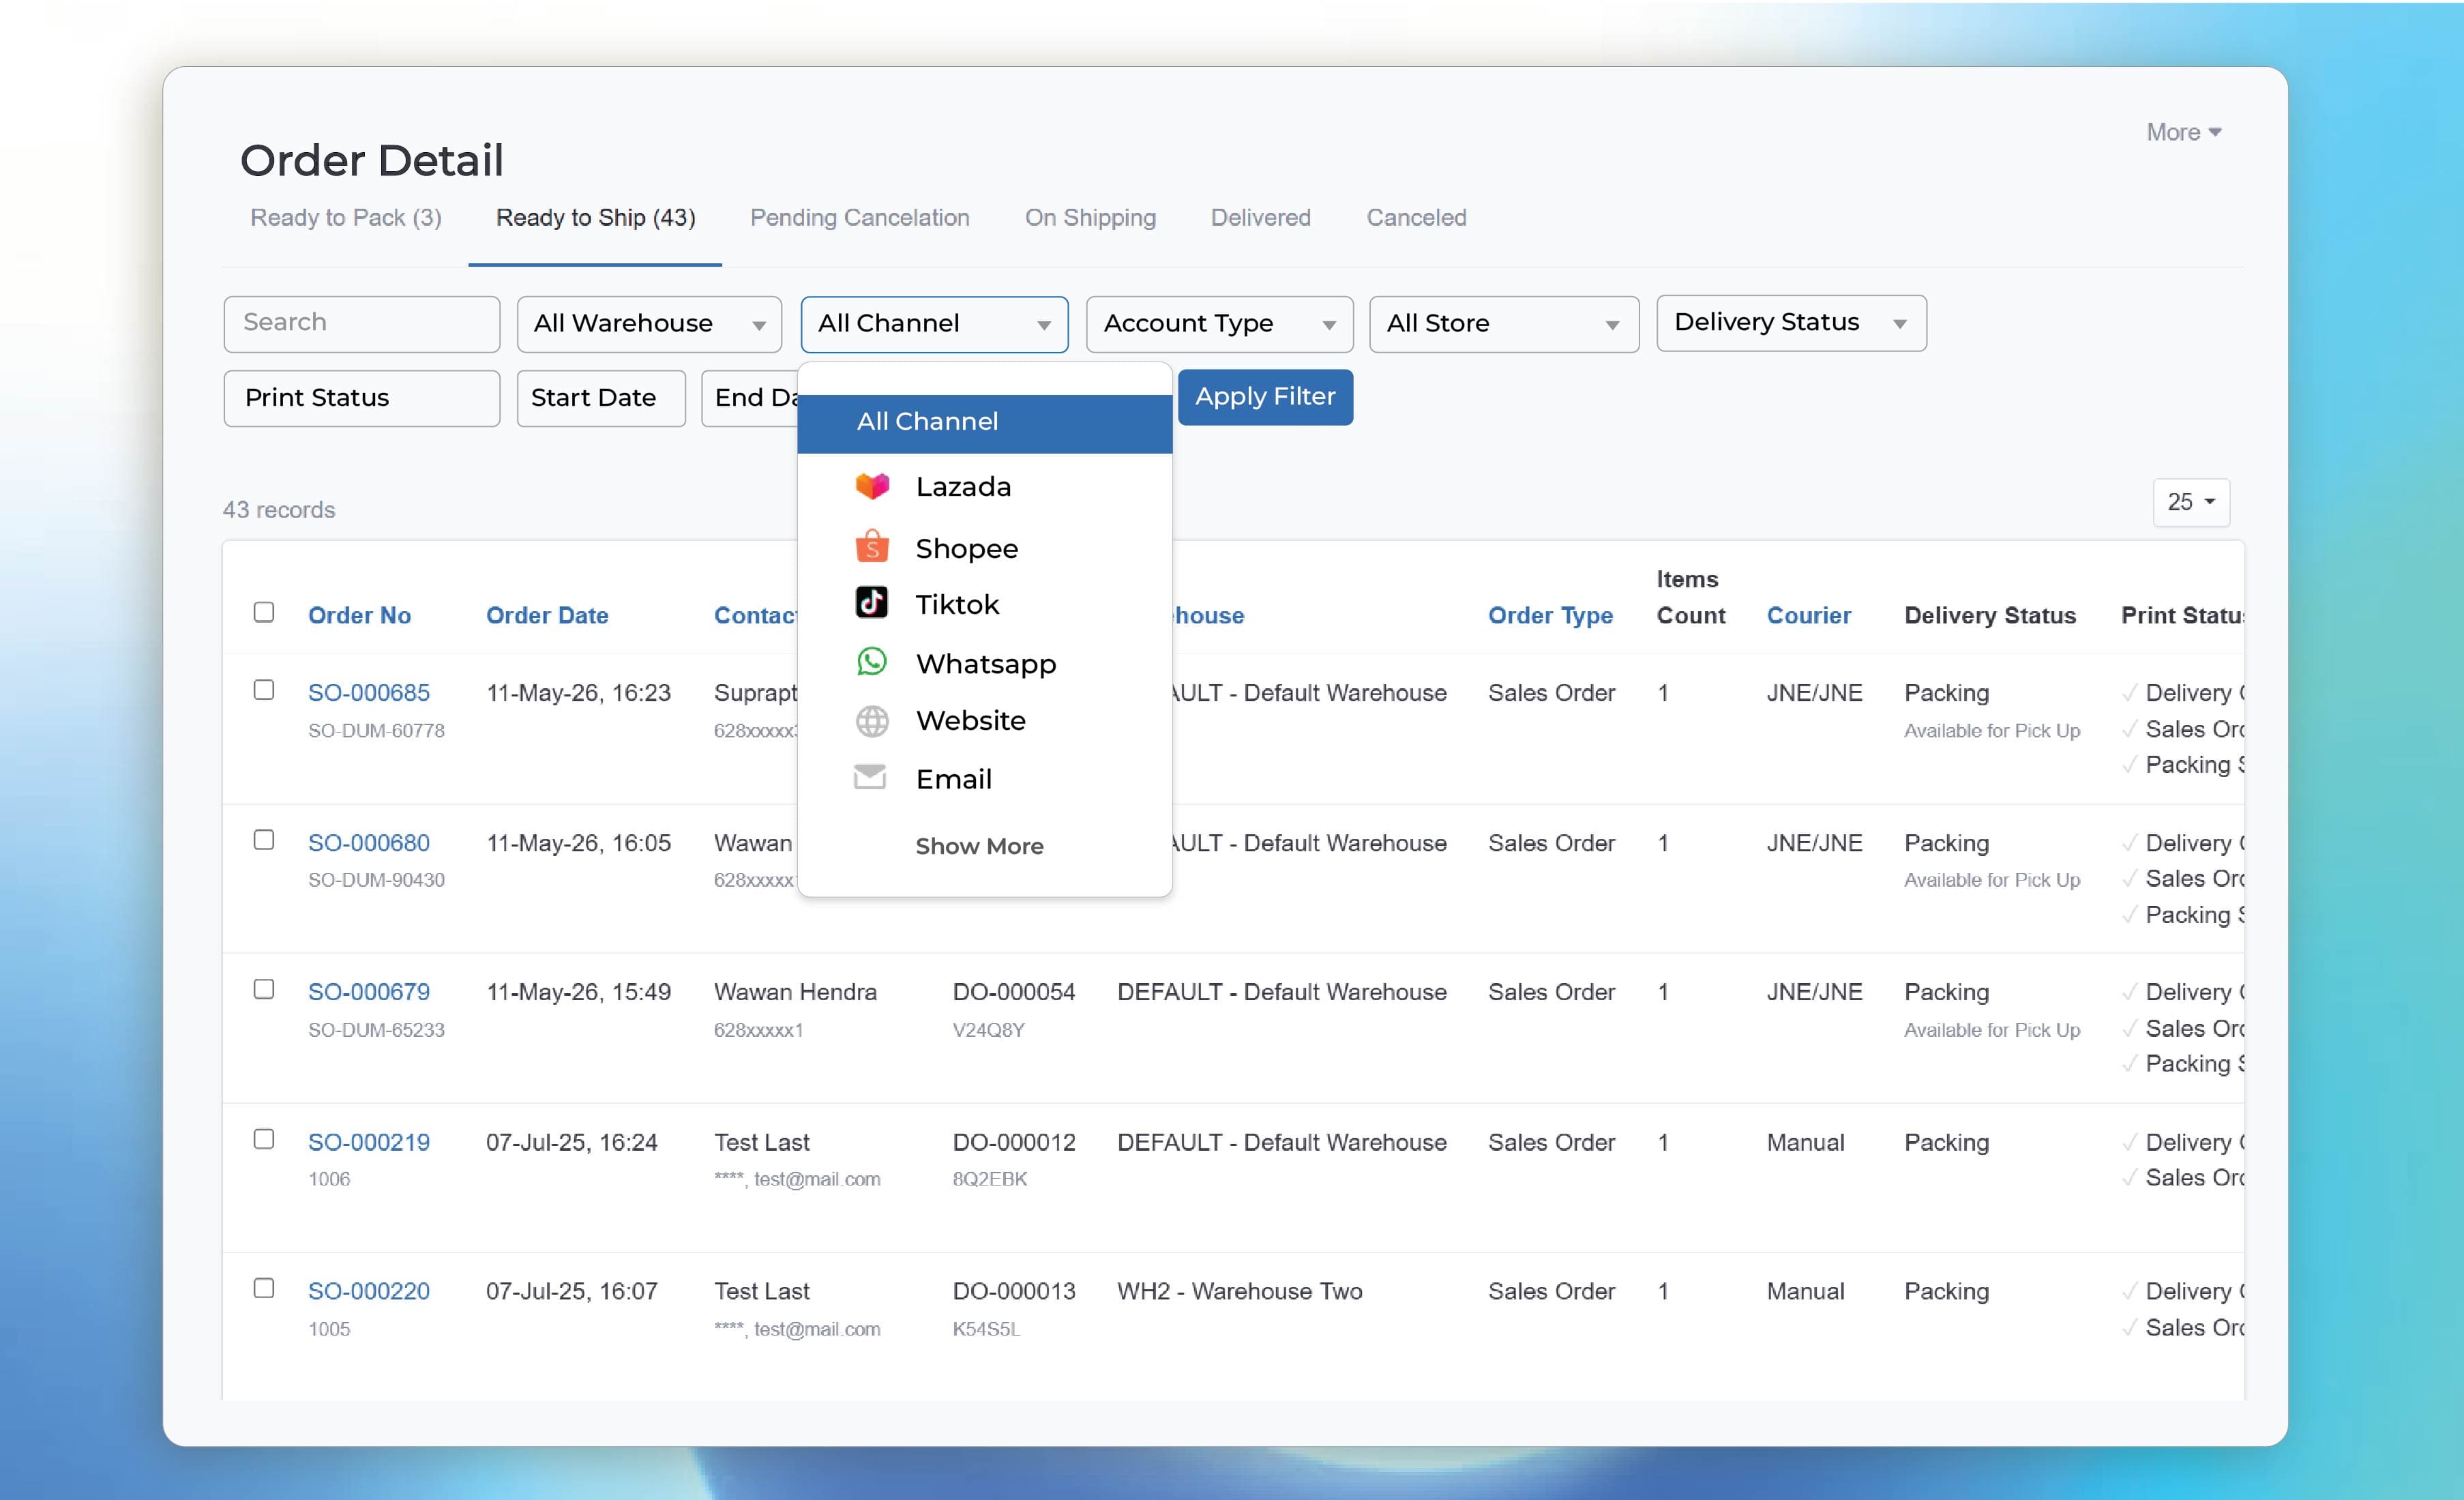The height and width of the screenshot is (1500, 2464).
Task: Click delivery number DO-000013
Action: [1014, 1290]
